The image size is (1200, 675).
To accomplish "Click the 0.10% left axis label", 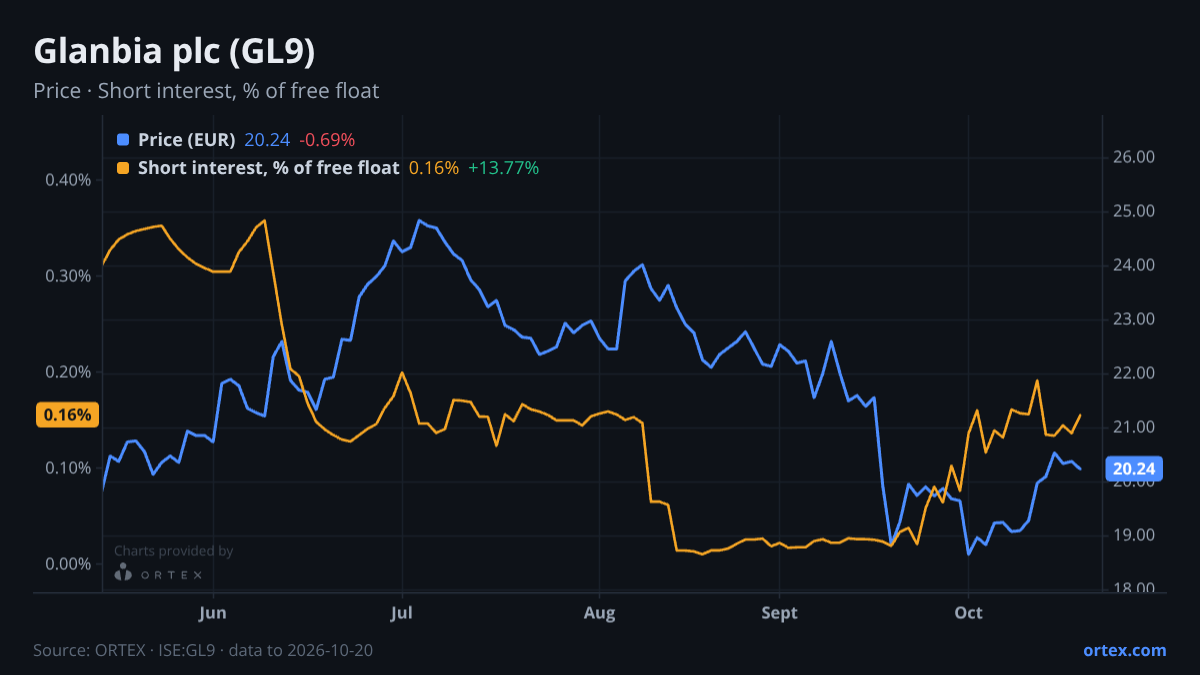I will (68, 468).
